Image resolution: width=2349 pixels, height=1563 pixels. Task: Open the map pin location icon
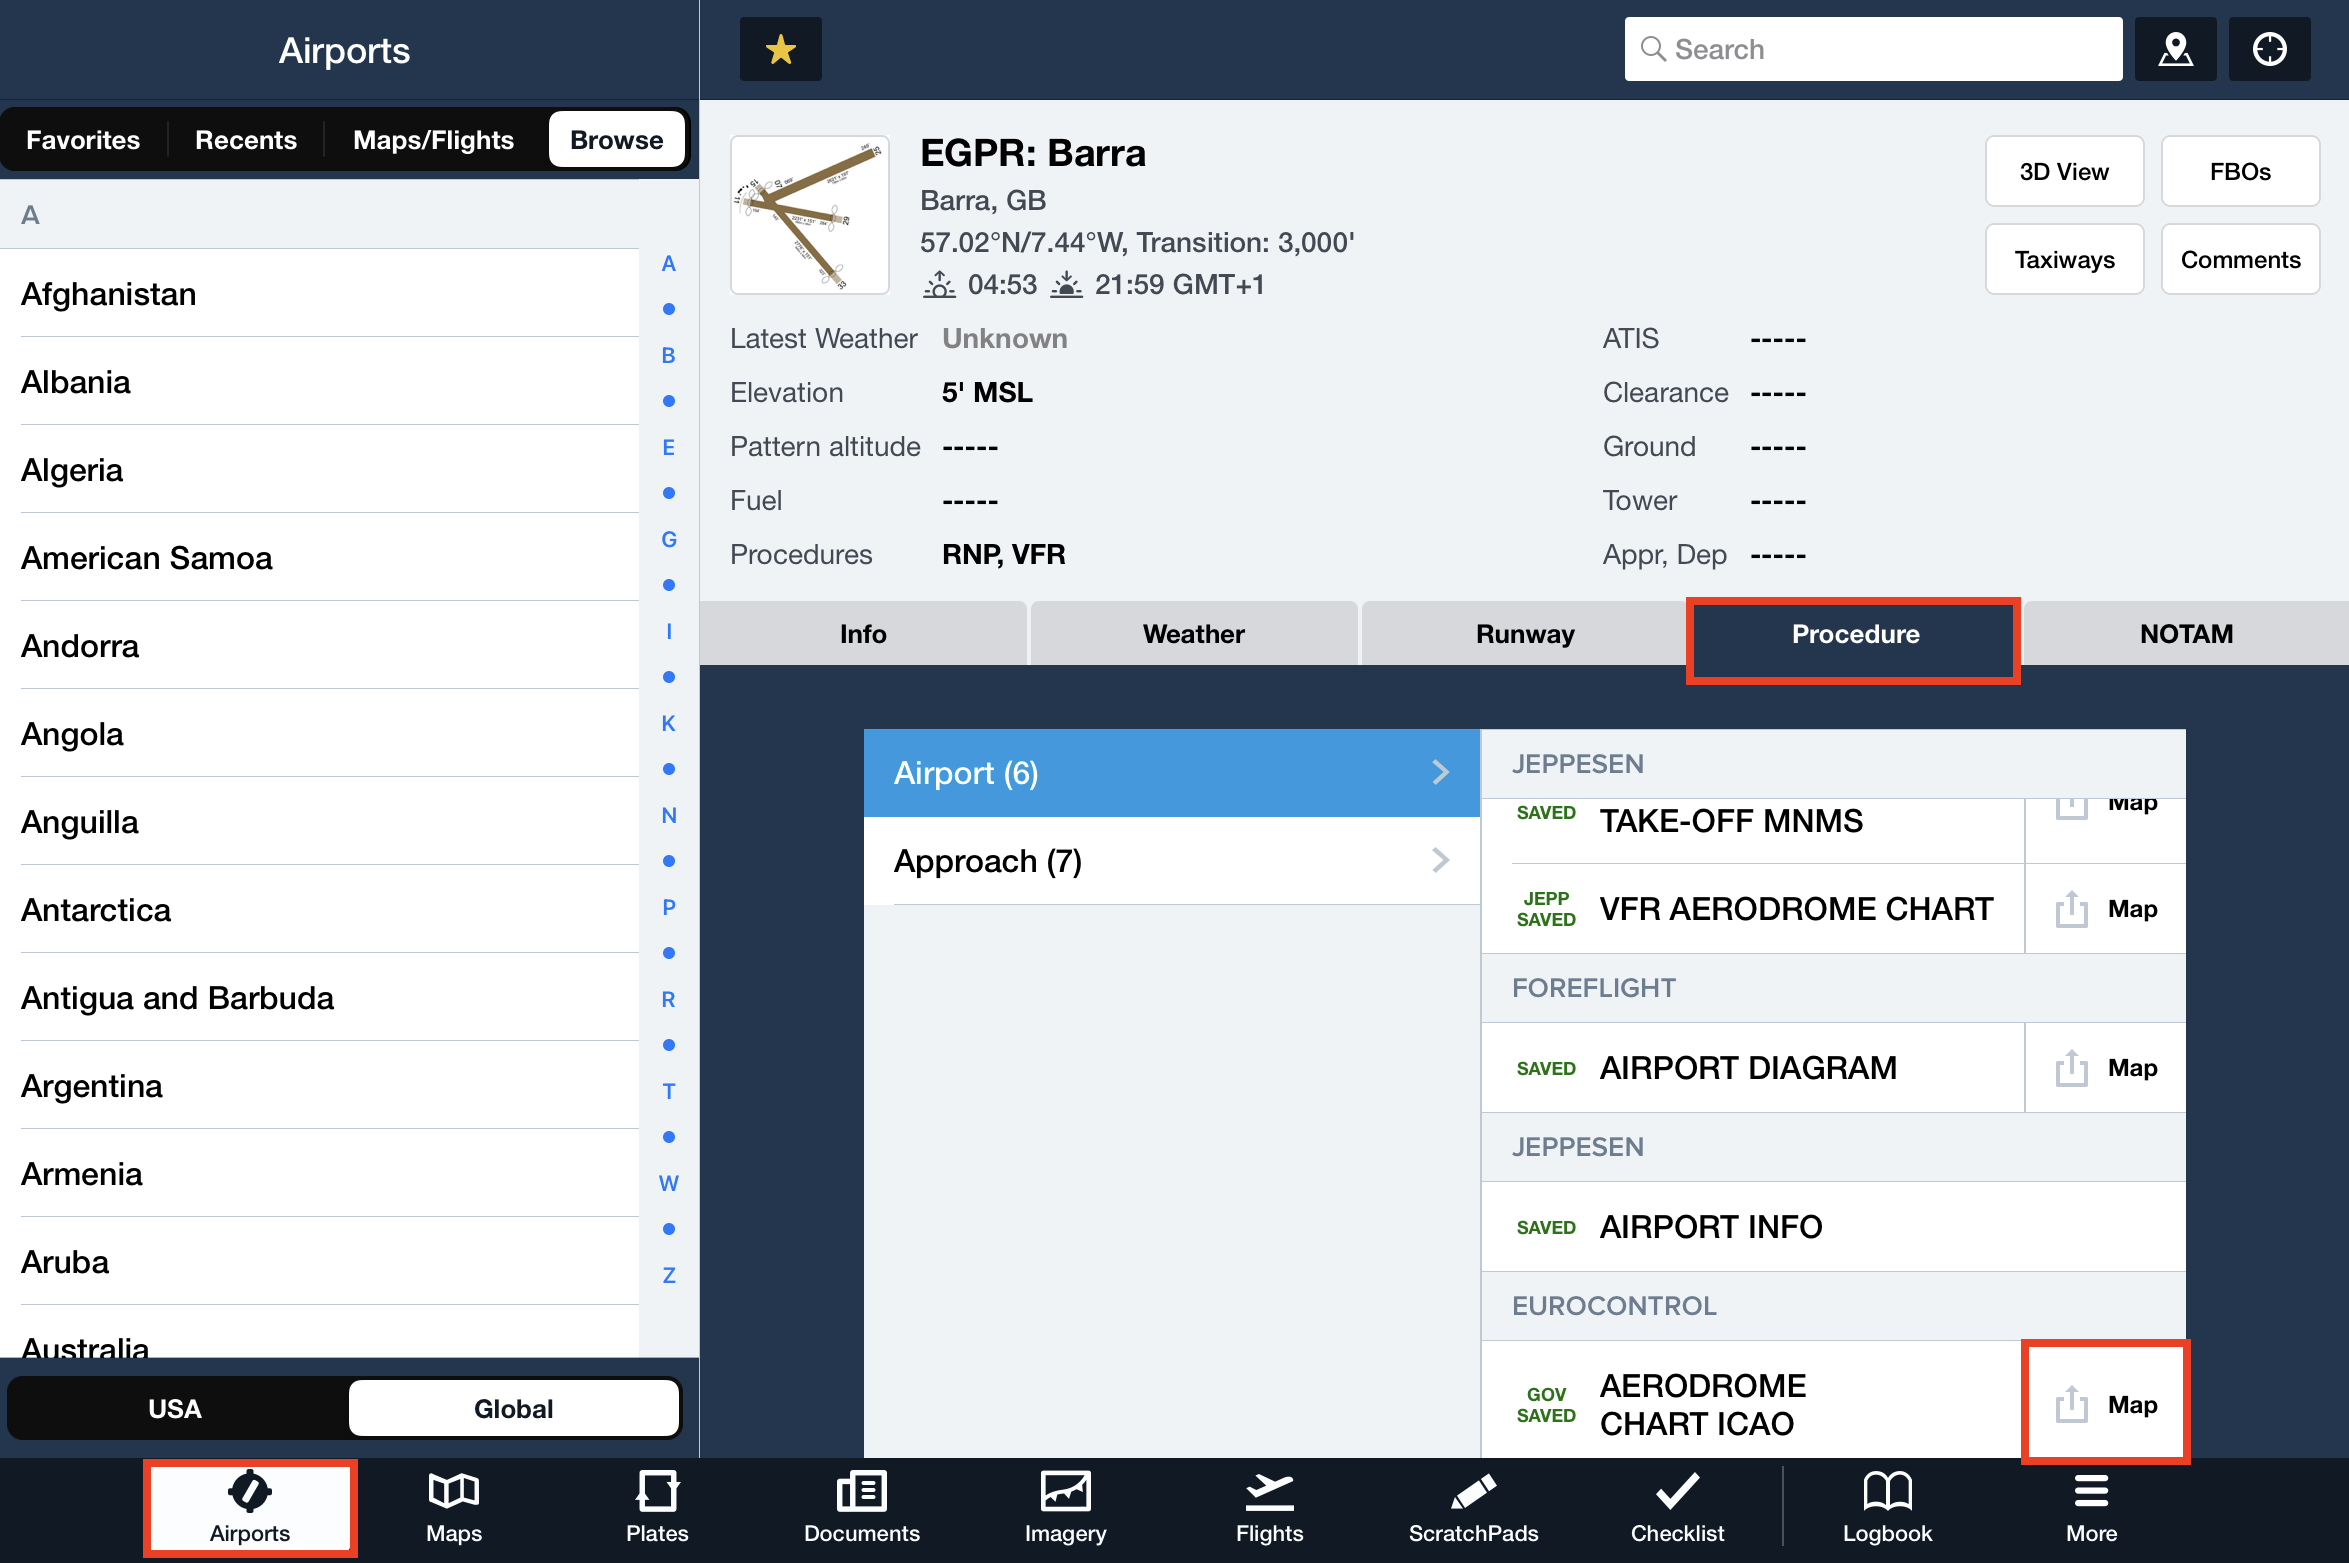[2175, 49]
